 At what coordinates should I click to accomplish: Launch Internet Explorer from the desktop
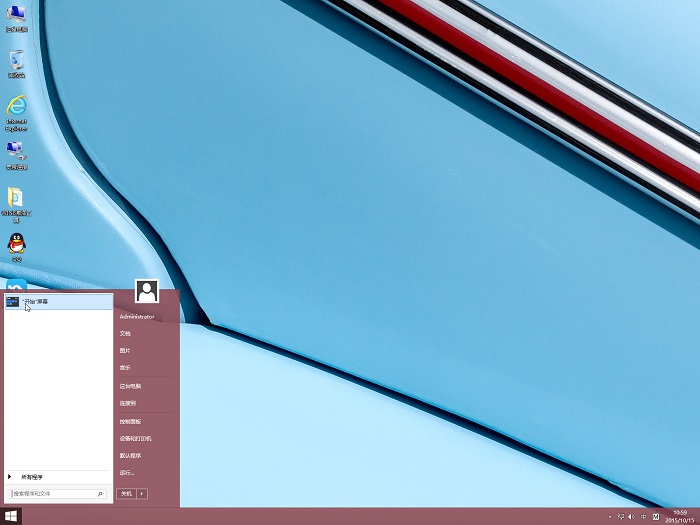pos(16,108)
